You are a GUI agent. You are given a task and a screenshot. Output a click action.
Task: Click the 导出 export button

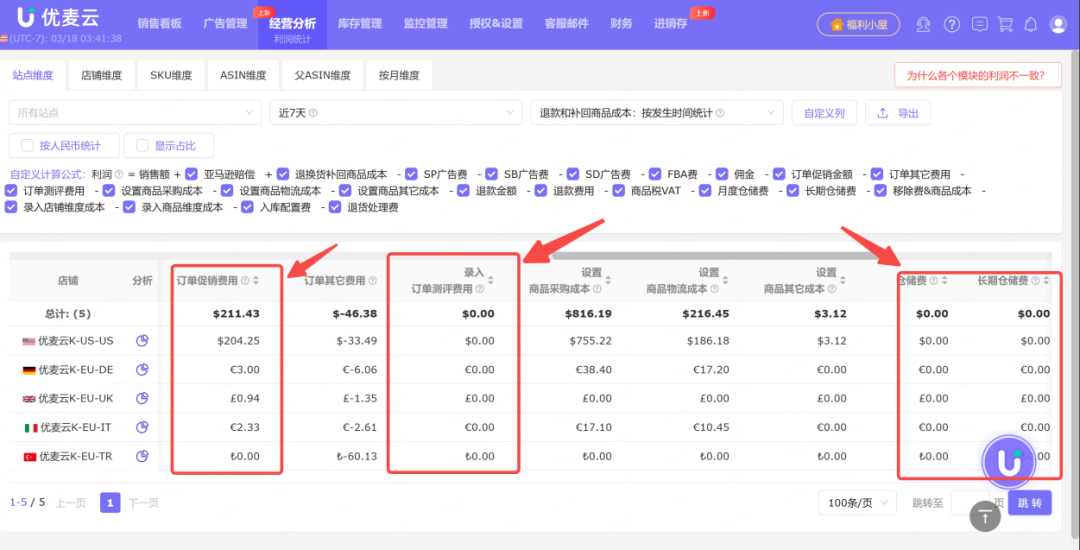(x=898, y=113)
